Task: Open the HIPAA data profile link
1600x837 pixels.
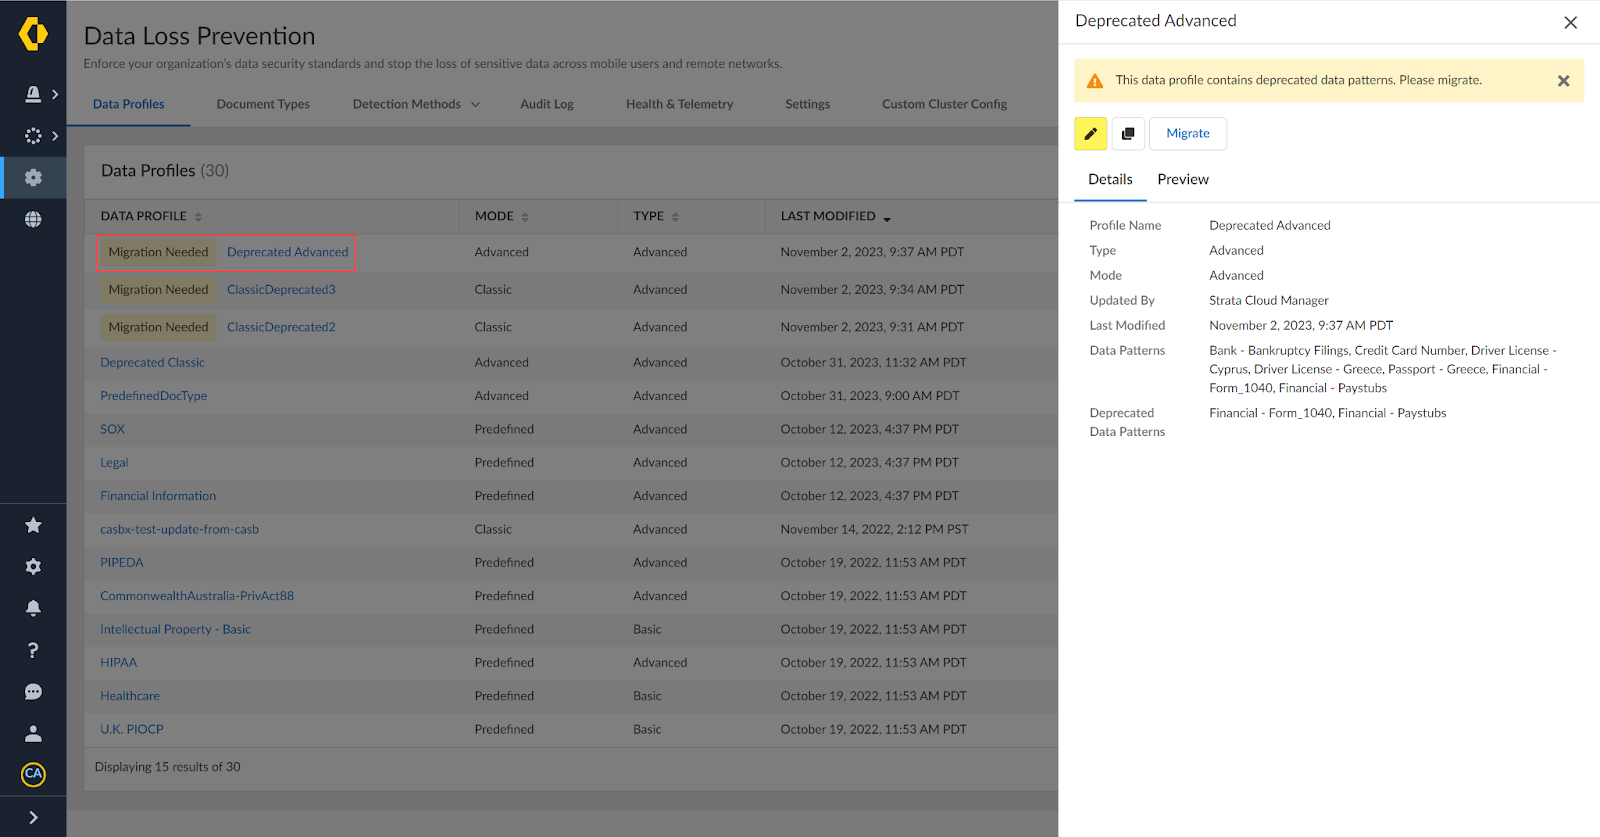Action: pos(118,662)
